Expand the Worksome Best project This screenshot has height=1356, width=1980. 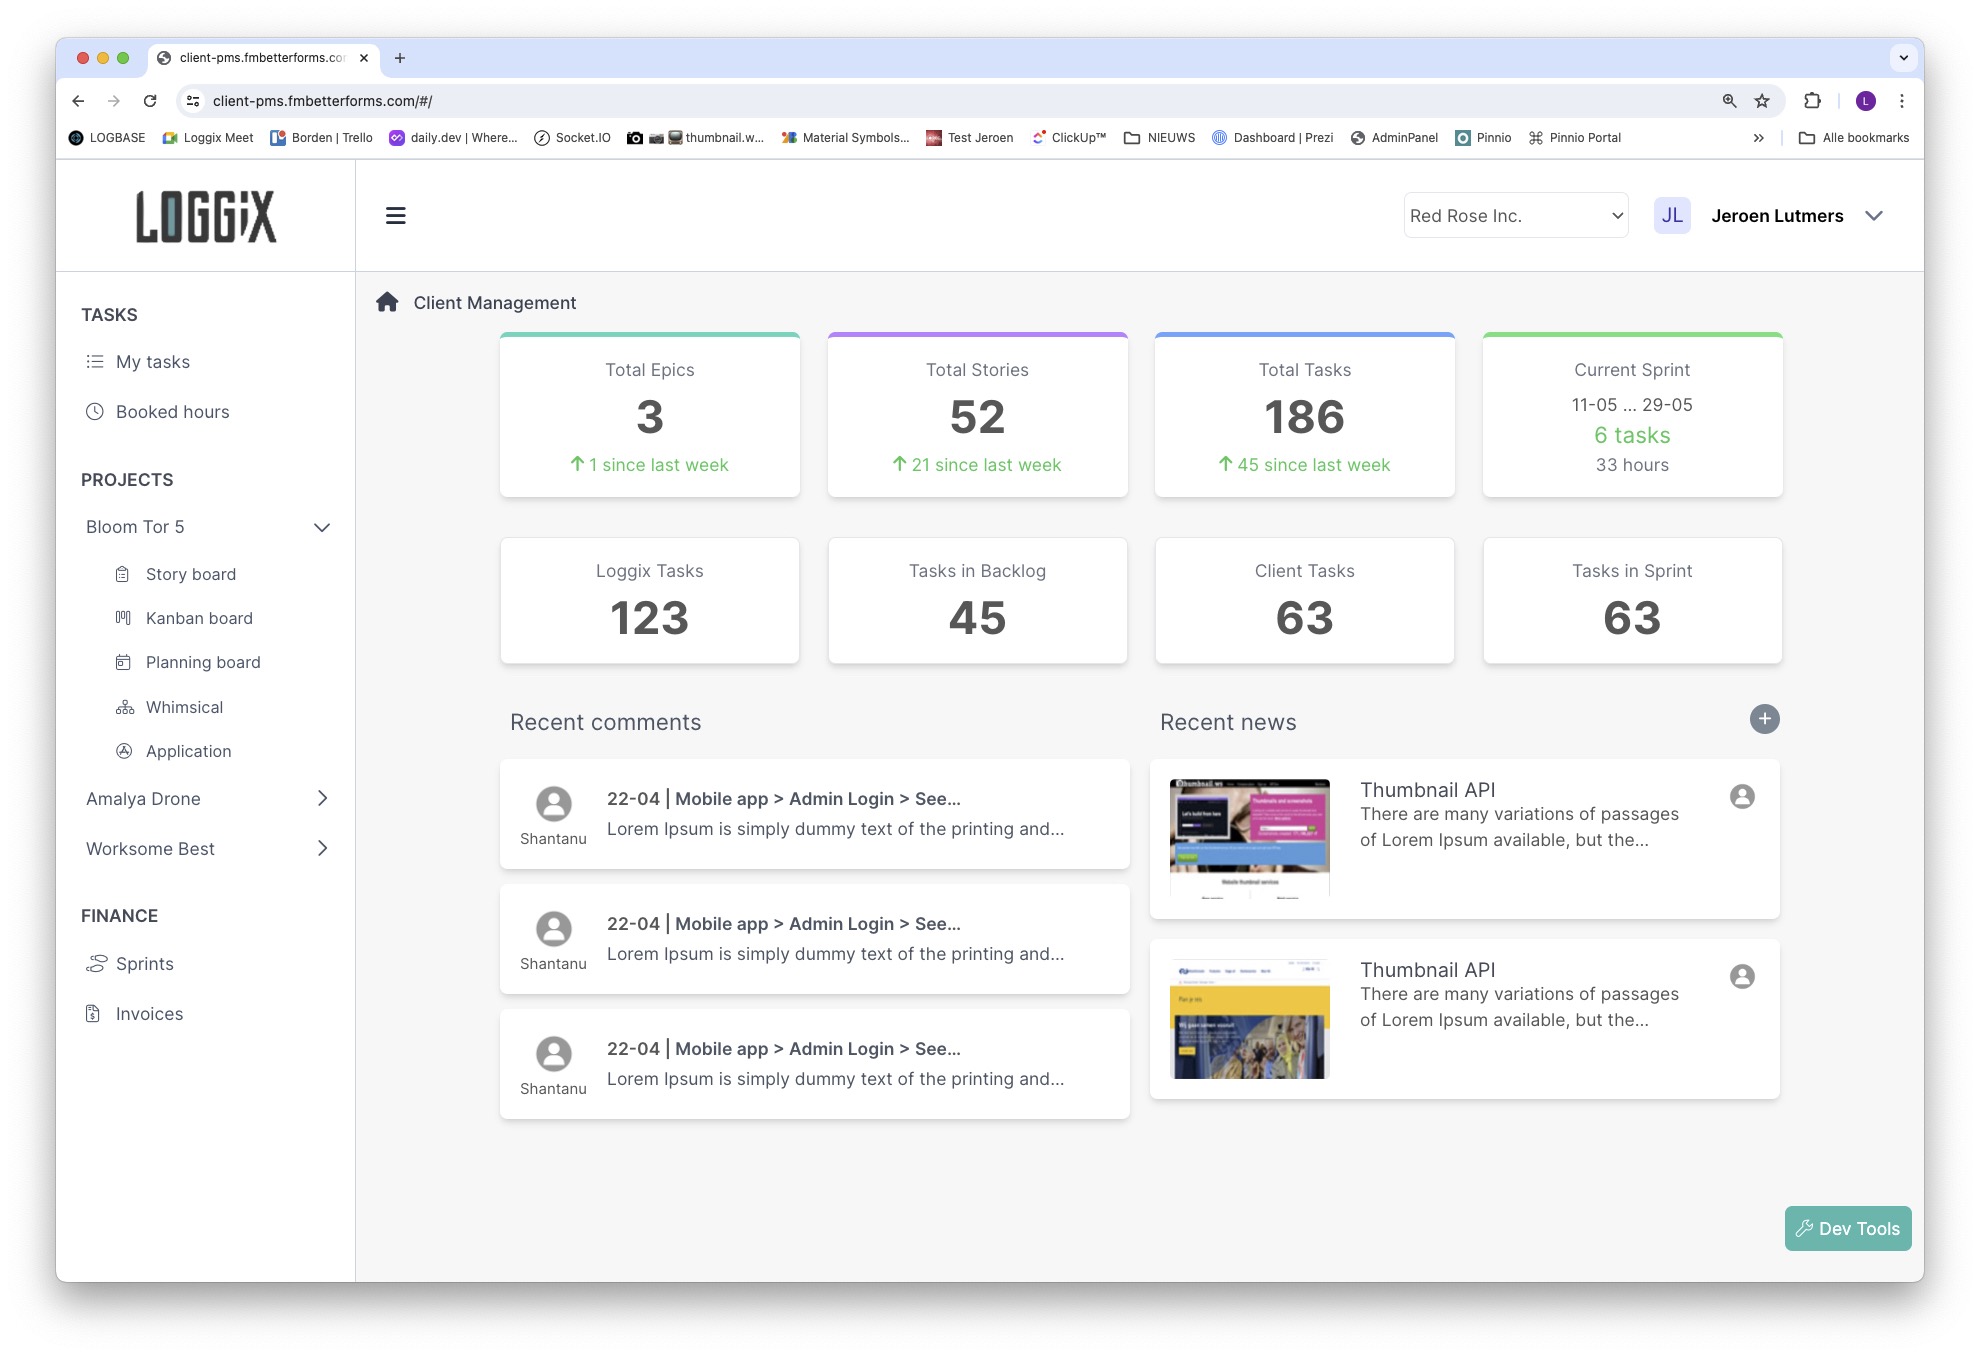322,848
